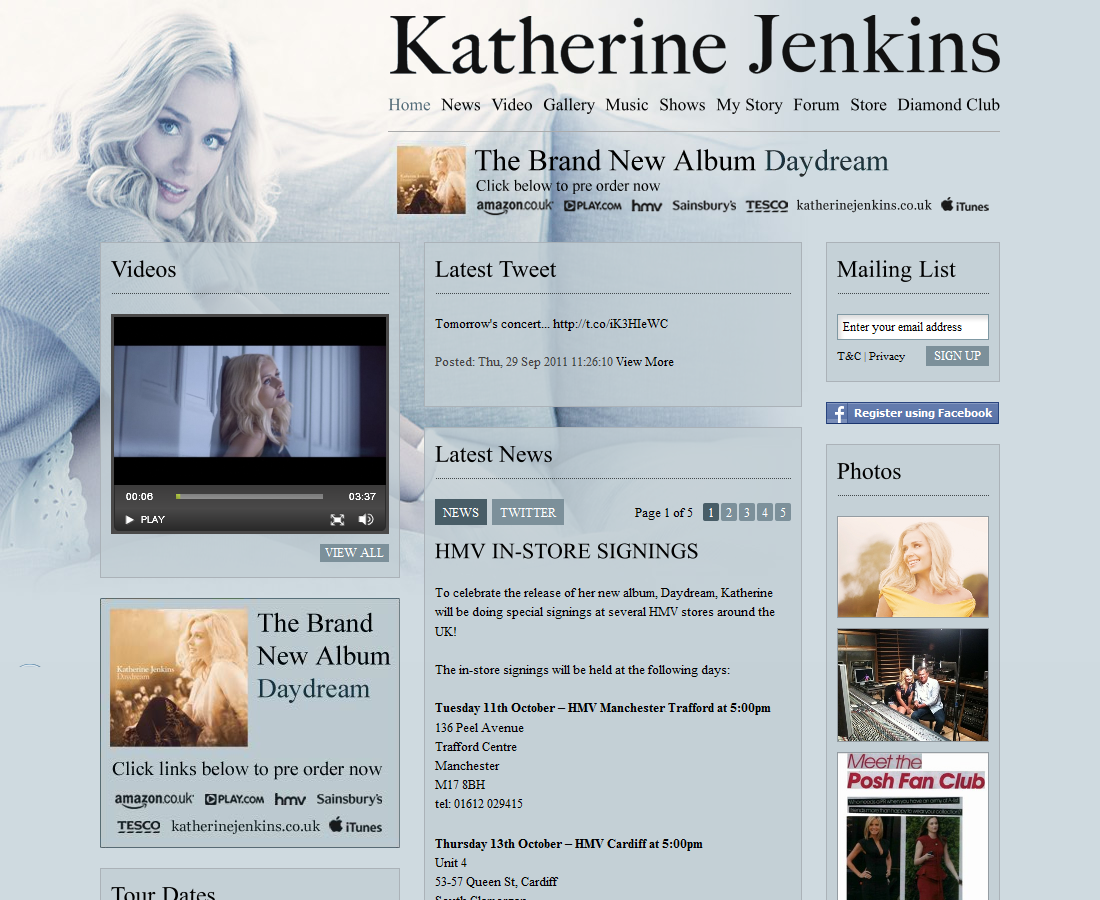
Task: Open the T&C link
Action: pos(849,356)
